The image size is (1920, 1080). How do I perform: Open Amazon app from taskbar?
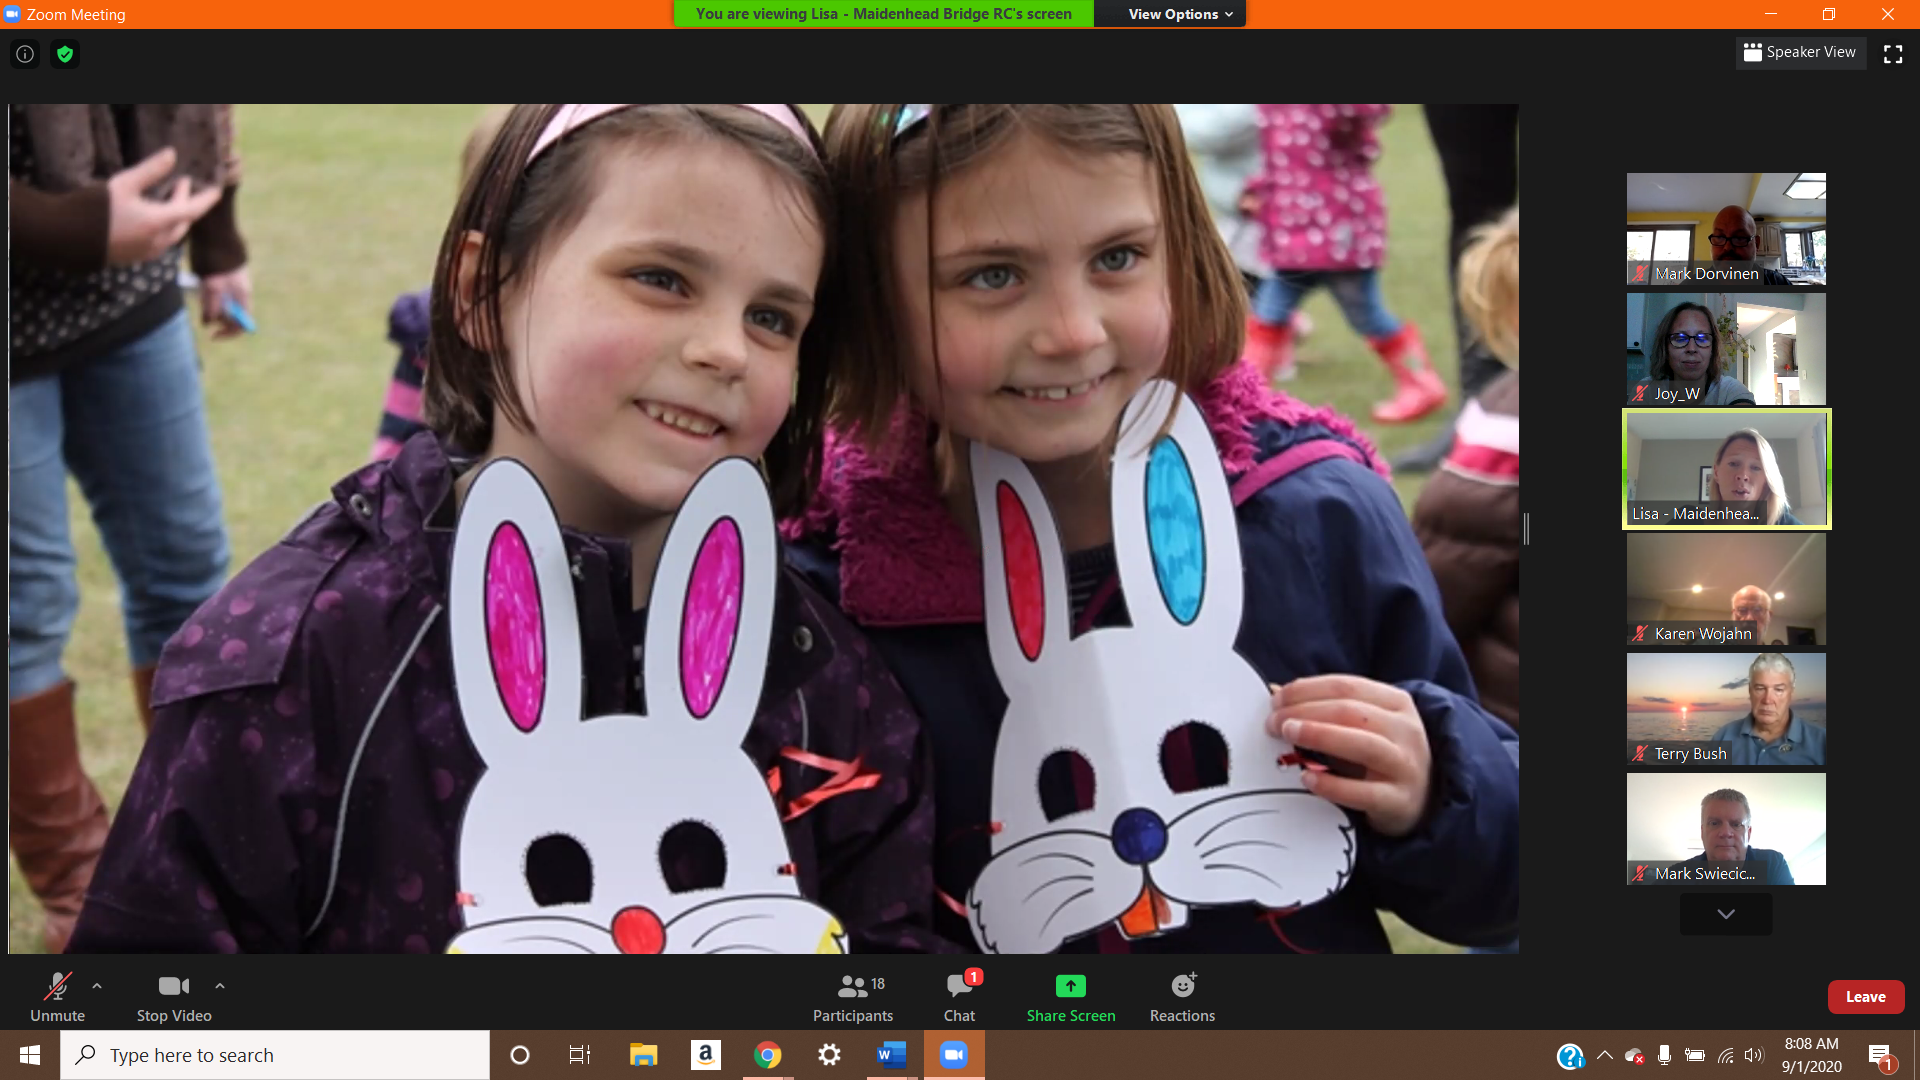click(x=705, y=1055)
